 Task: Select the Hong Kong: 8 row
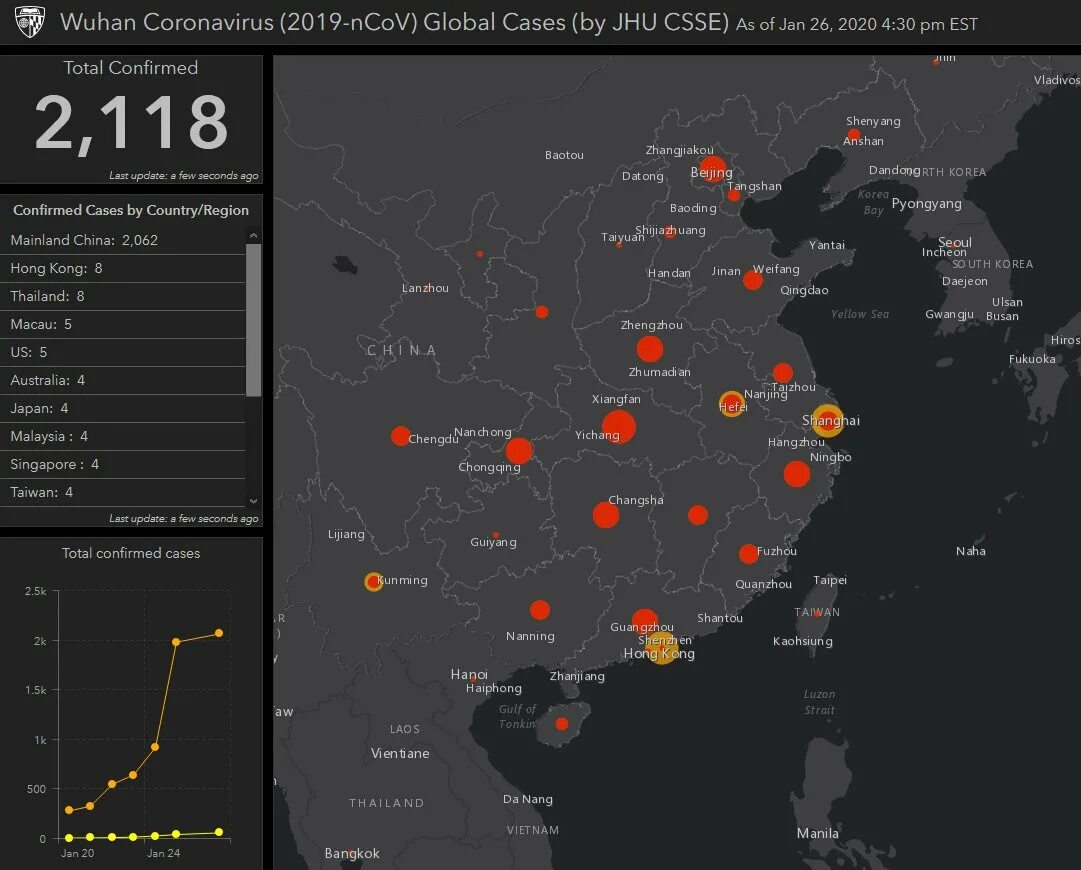123,268
